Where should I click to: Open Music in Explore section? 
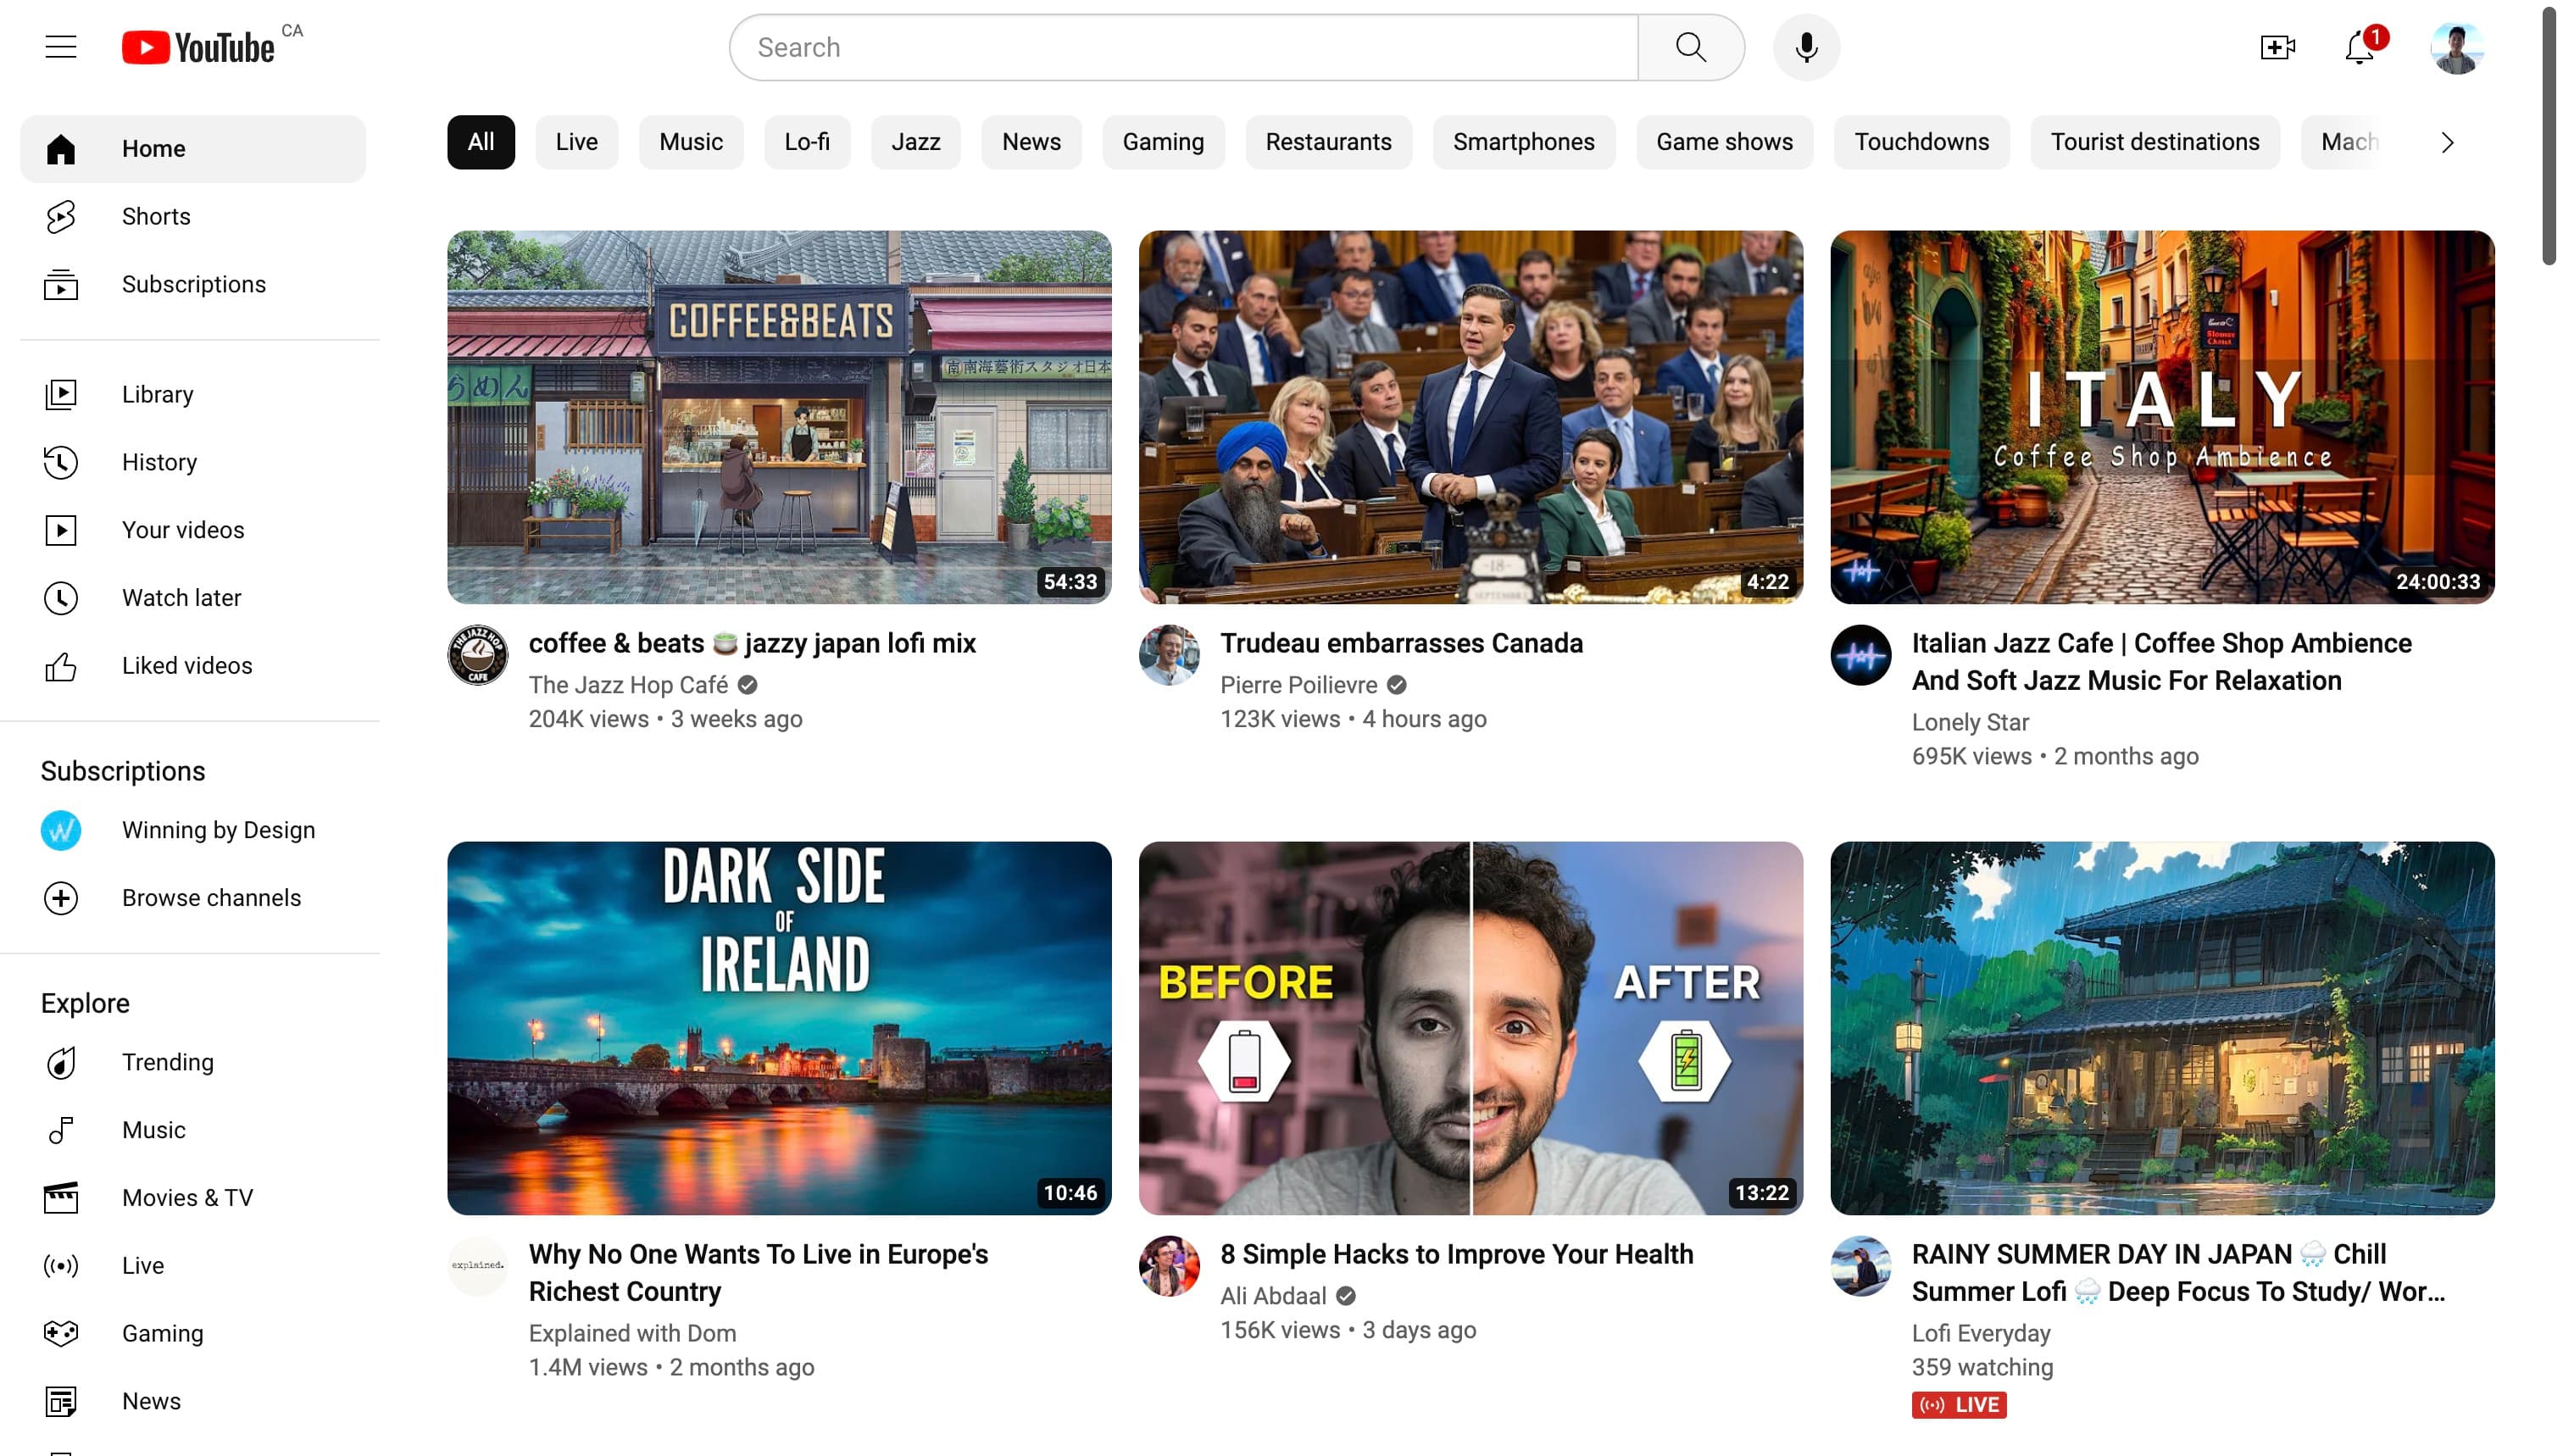(x=193, y=1130)
